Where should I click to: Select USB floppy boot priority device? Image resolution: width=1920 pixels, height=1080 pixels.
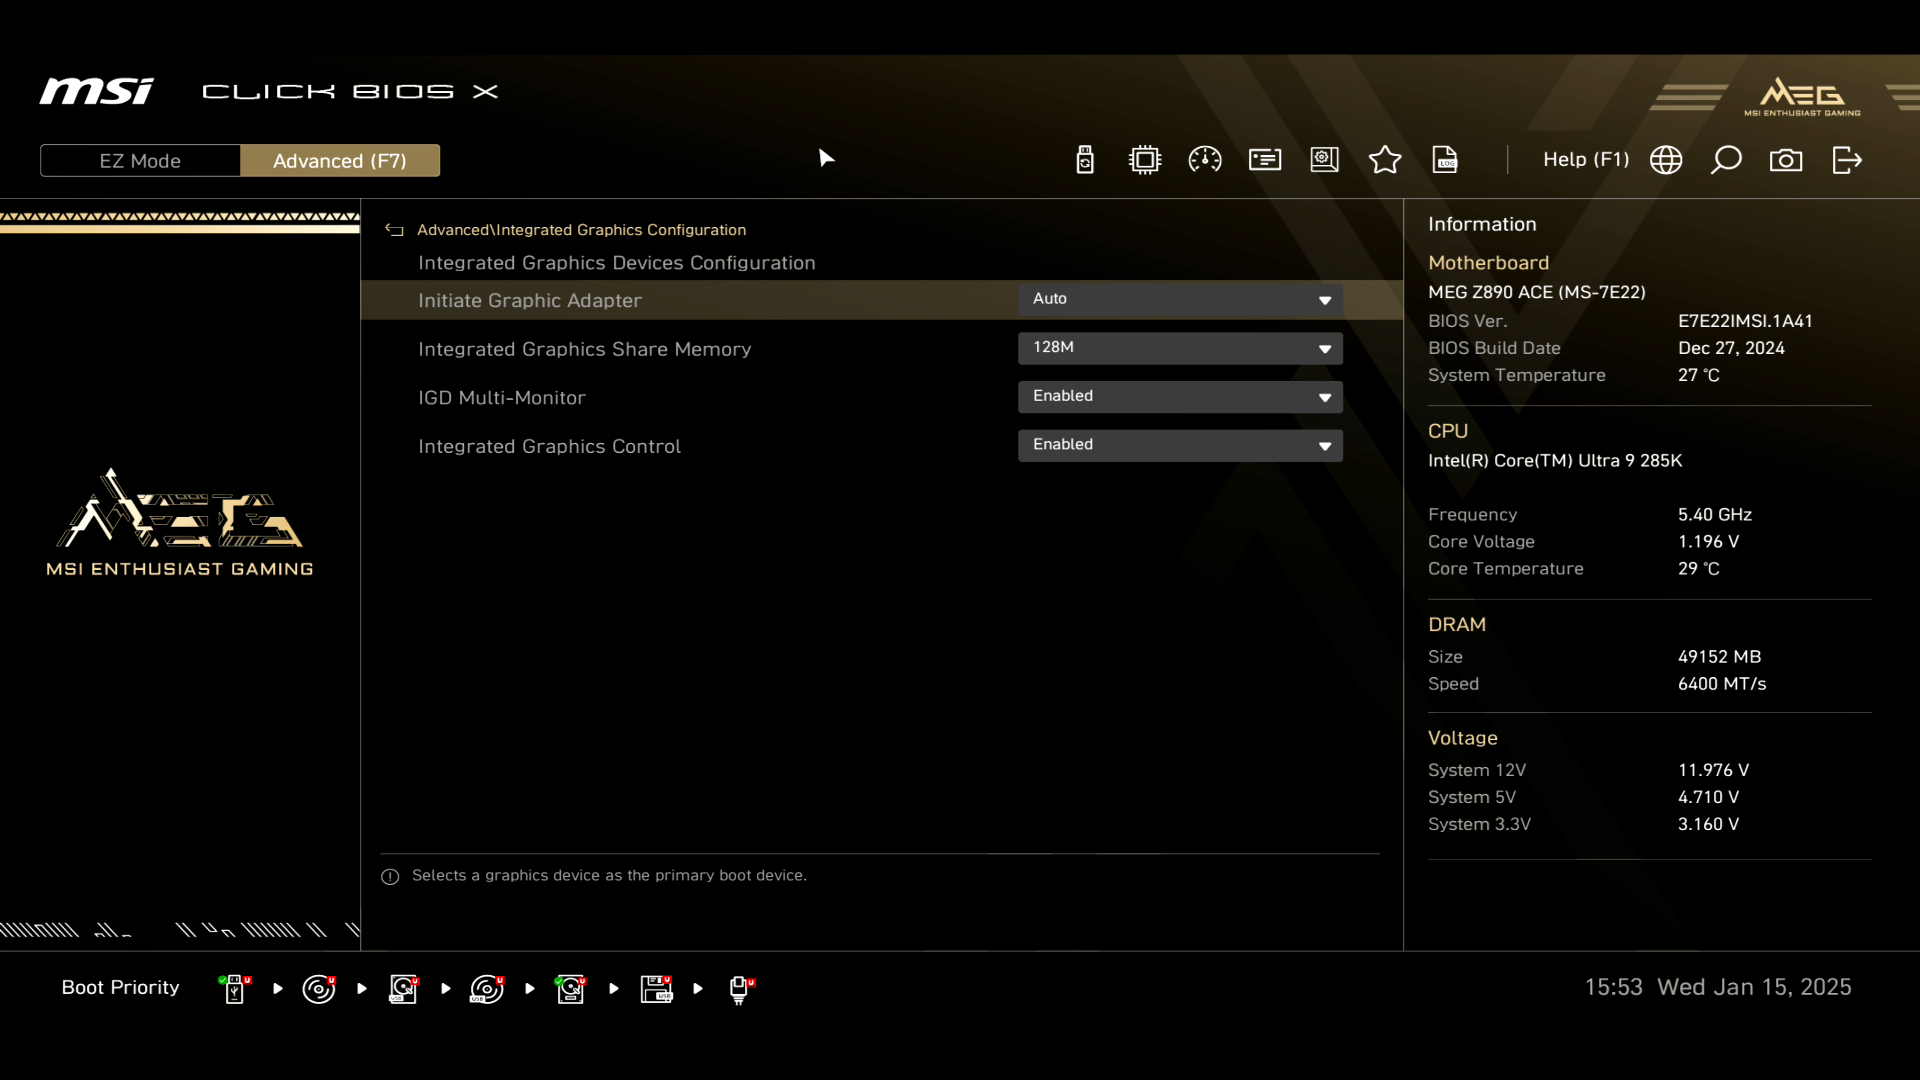coord(656,989)
